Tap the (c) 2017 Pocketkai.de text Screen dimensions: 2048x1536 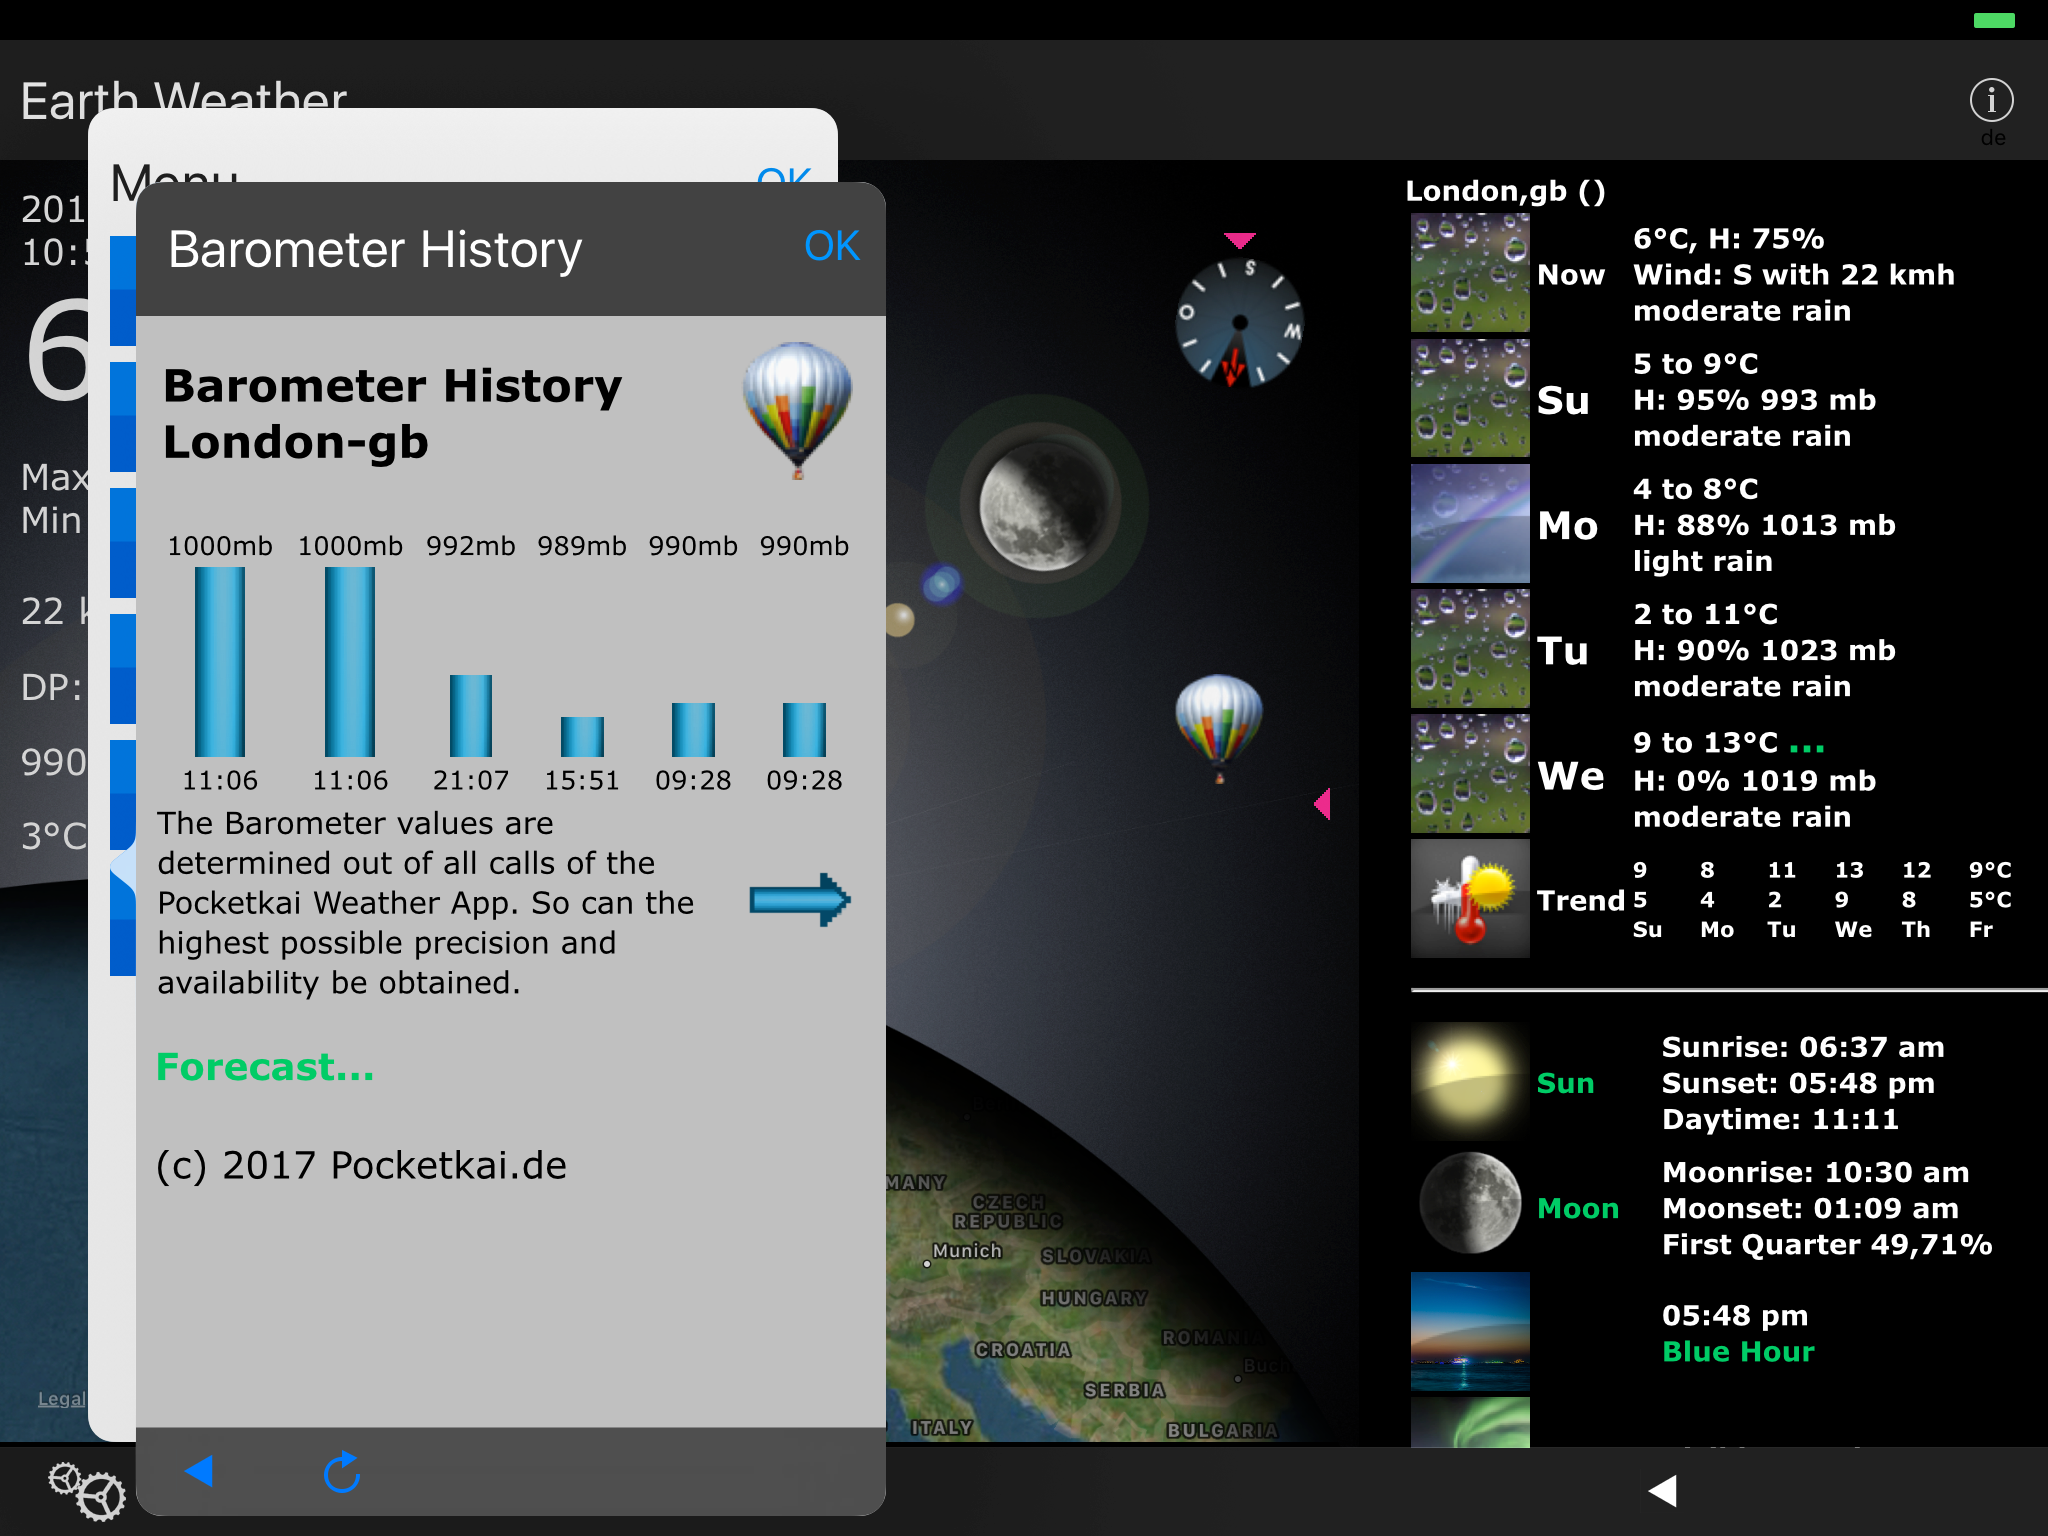pyautogui.click(x=362, y=1165)
